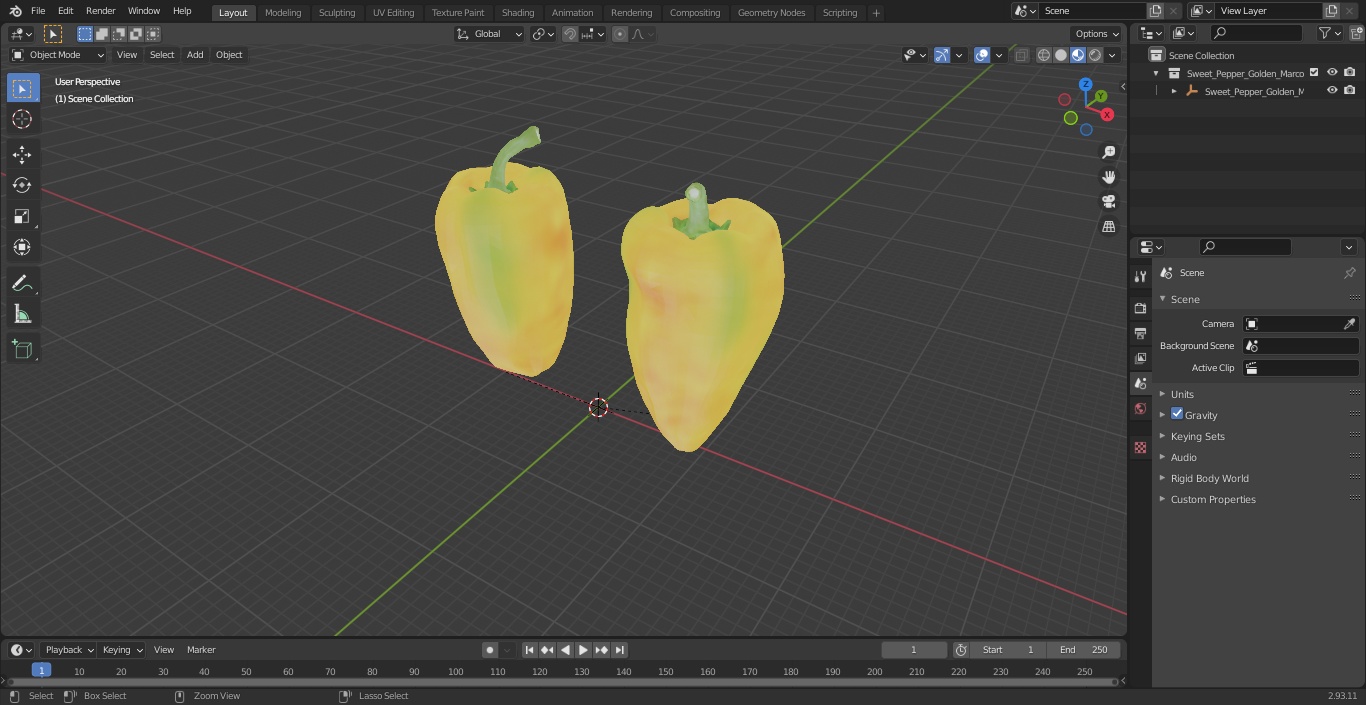Click the Select Box tool
The image size is (1366, 705).
point(22,88)
